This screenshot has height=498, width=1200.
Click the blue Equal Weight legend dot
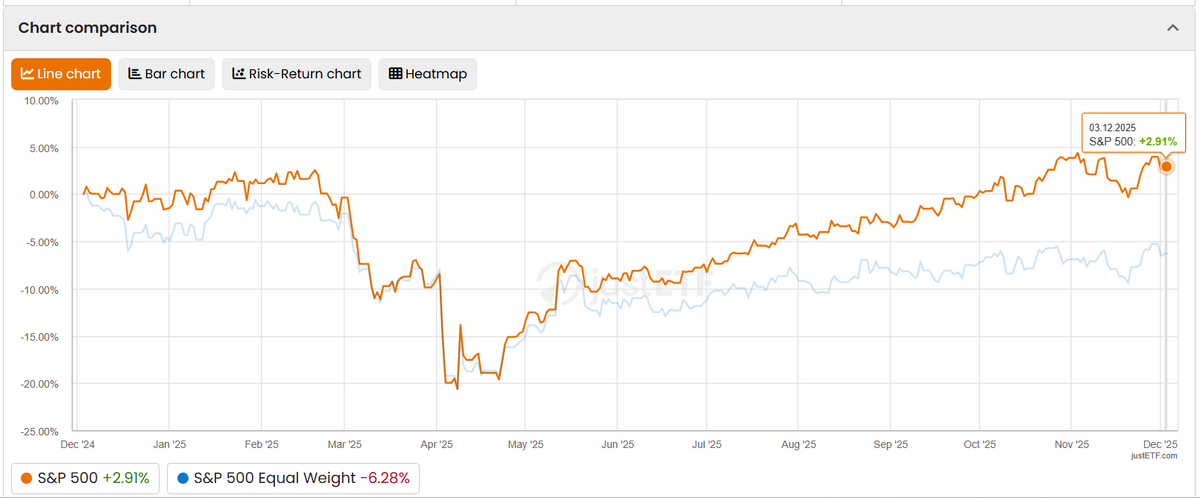click(181, 478)
